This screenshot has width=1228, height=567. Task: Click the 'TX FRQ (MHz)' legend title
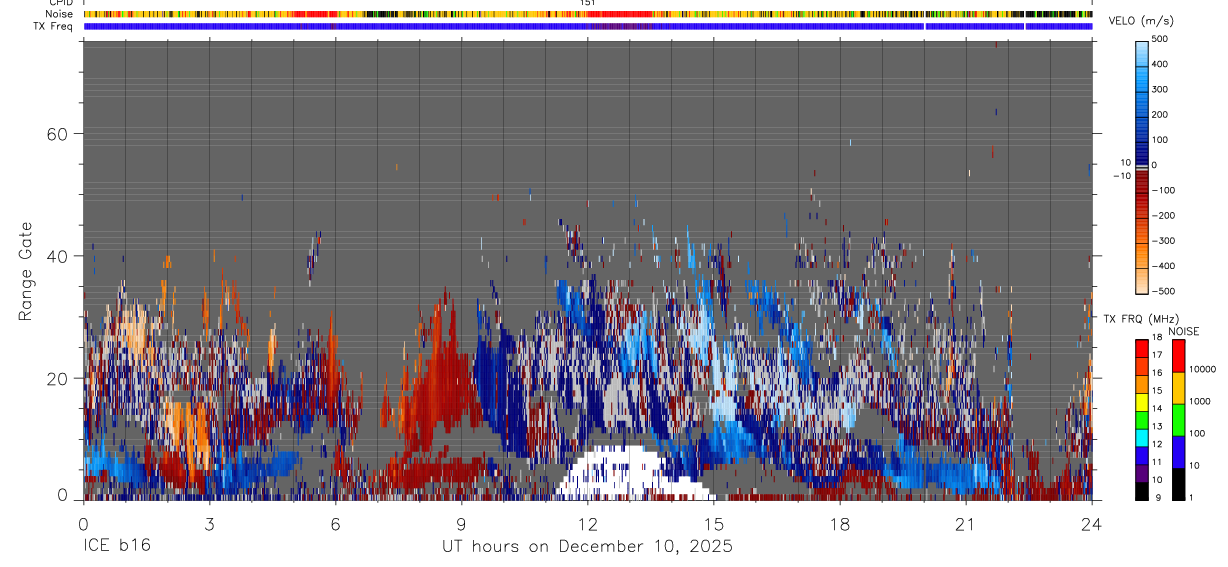[1139, 318]
